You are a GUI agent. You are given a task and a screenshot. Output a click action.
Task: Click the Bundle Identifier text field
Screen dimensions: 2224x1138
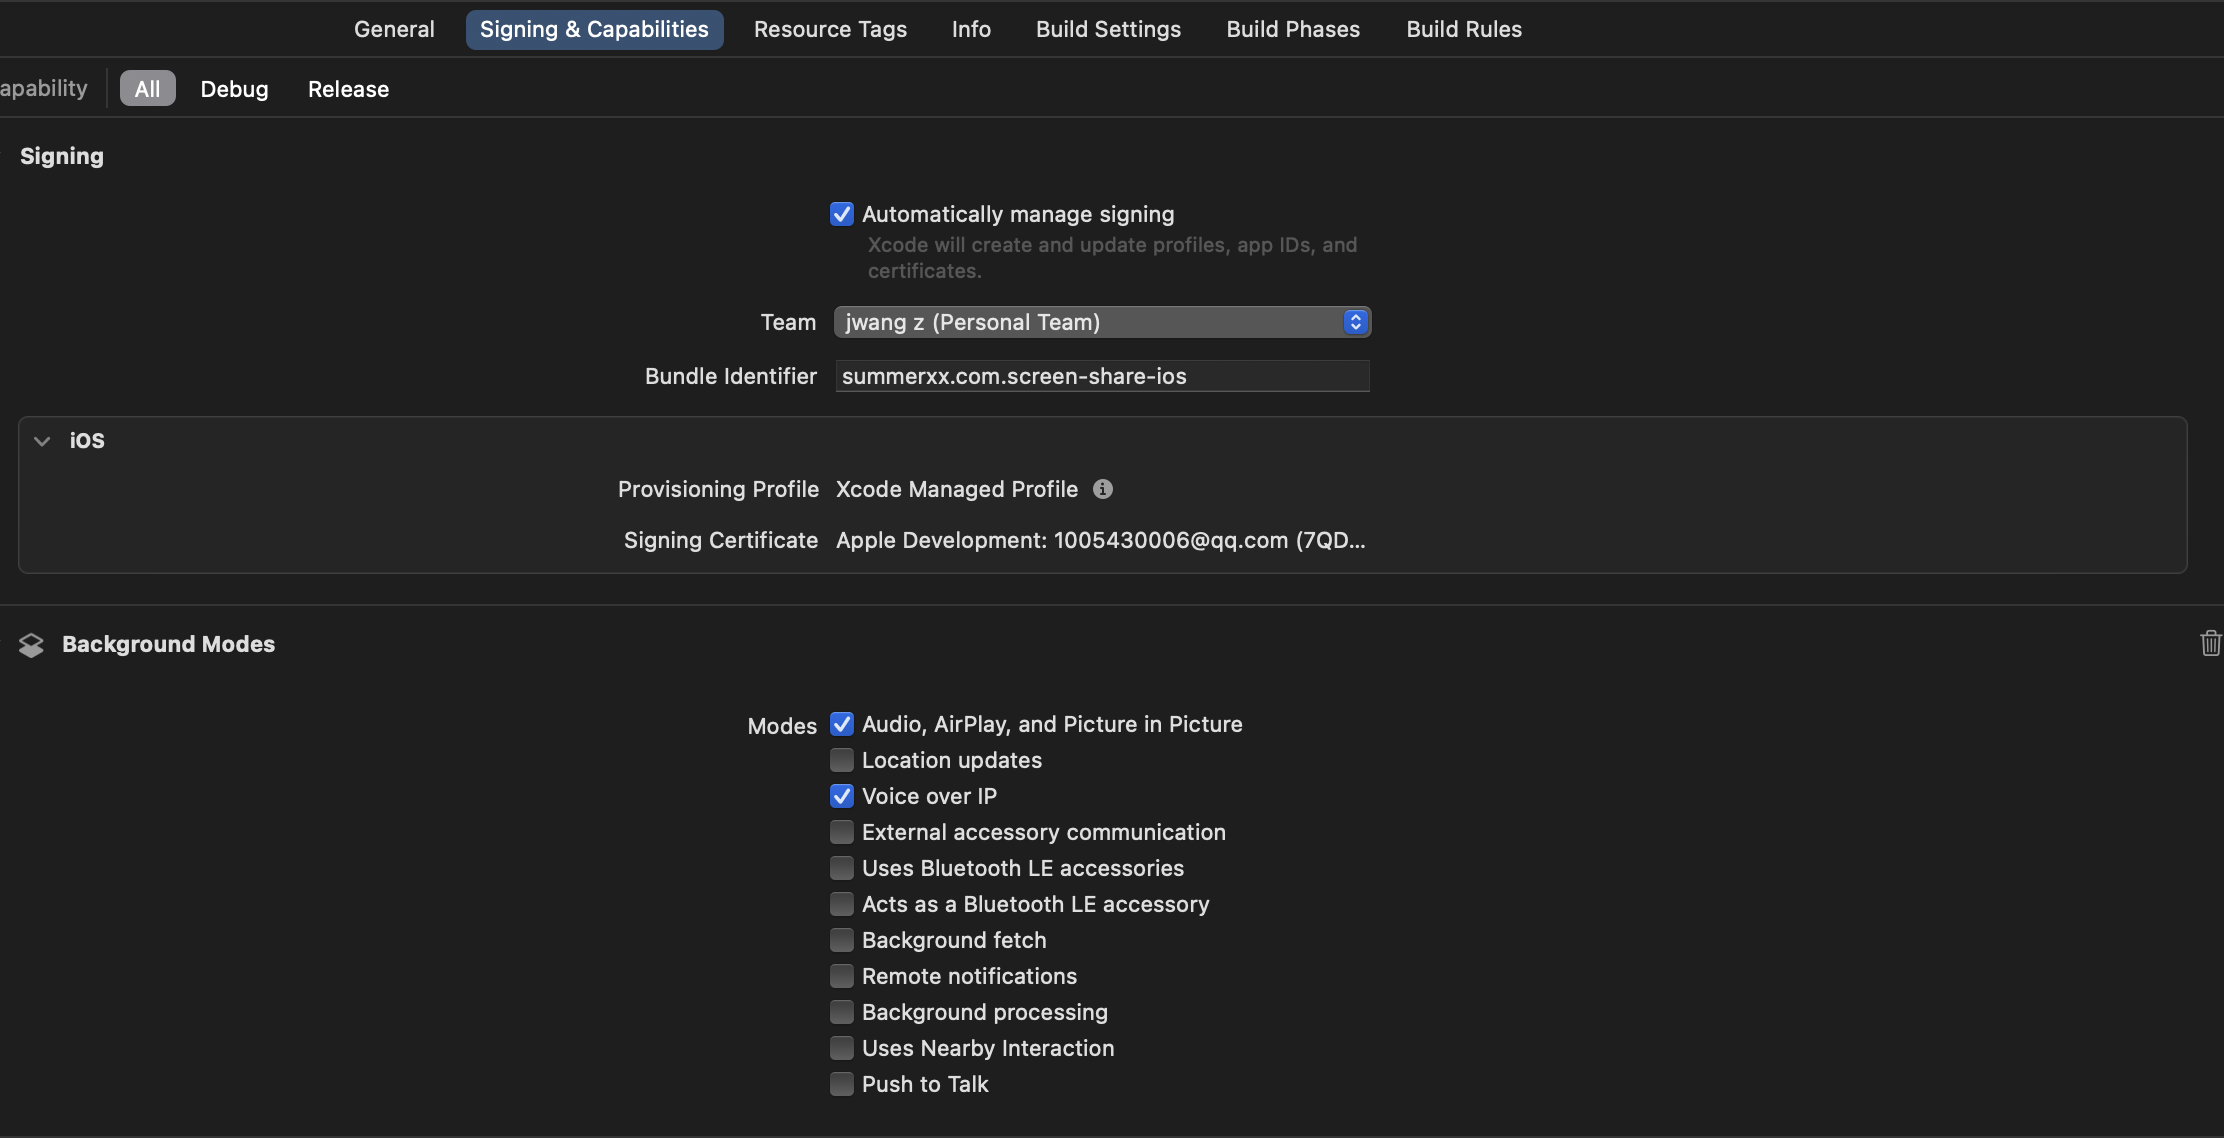1102,376
